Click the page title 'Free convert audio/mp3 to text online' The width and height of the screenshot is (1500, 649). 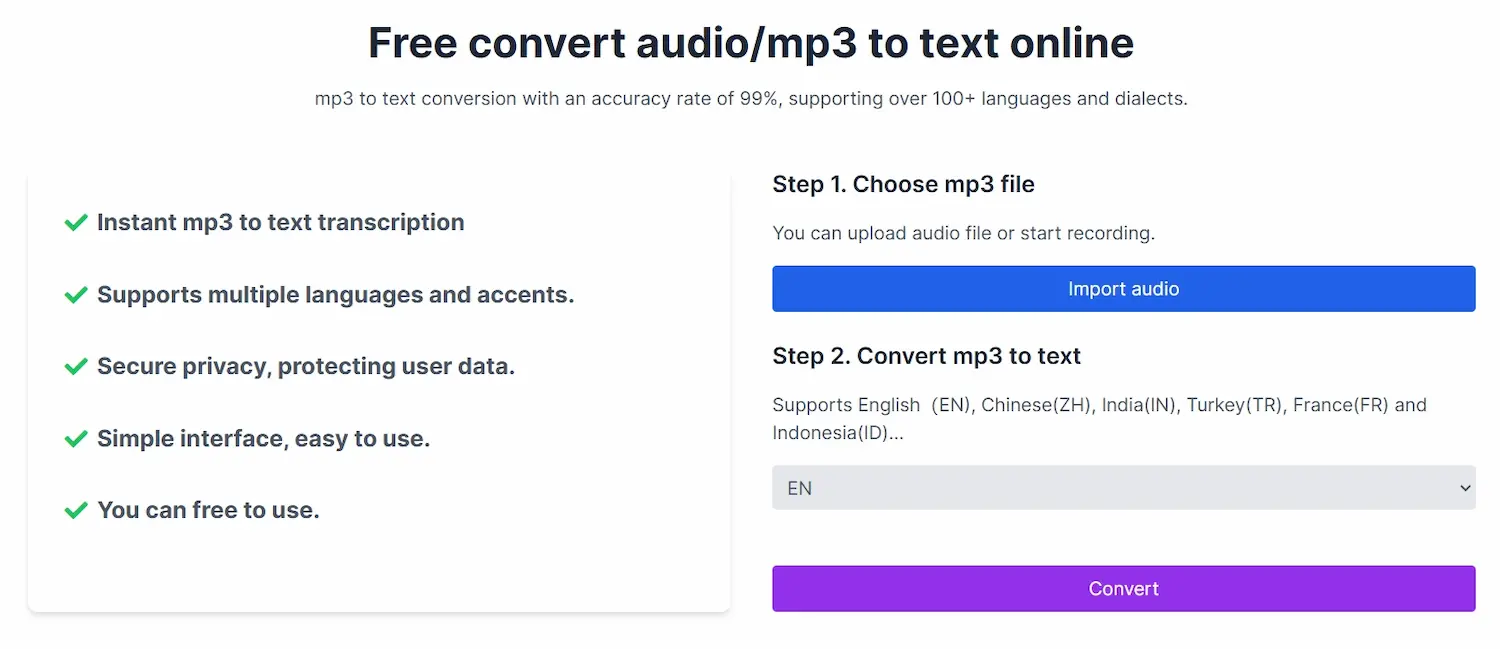point(750,42)
